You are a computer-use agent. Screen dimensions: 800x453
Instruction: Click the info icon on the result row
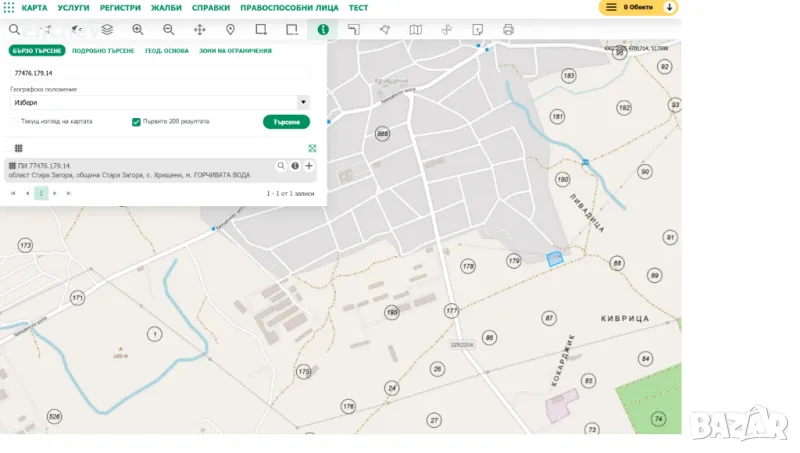tap(296, 166)
